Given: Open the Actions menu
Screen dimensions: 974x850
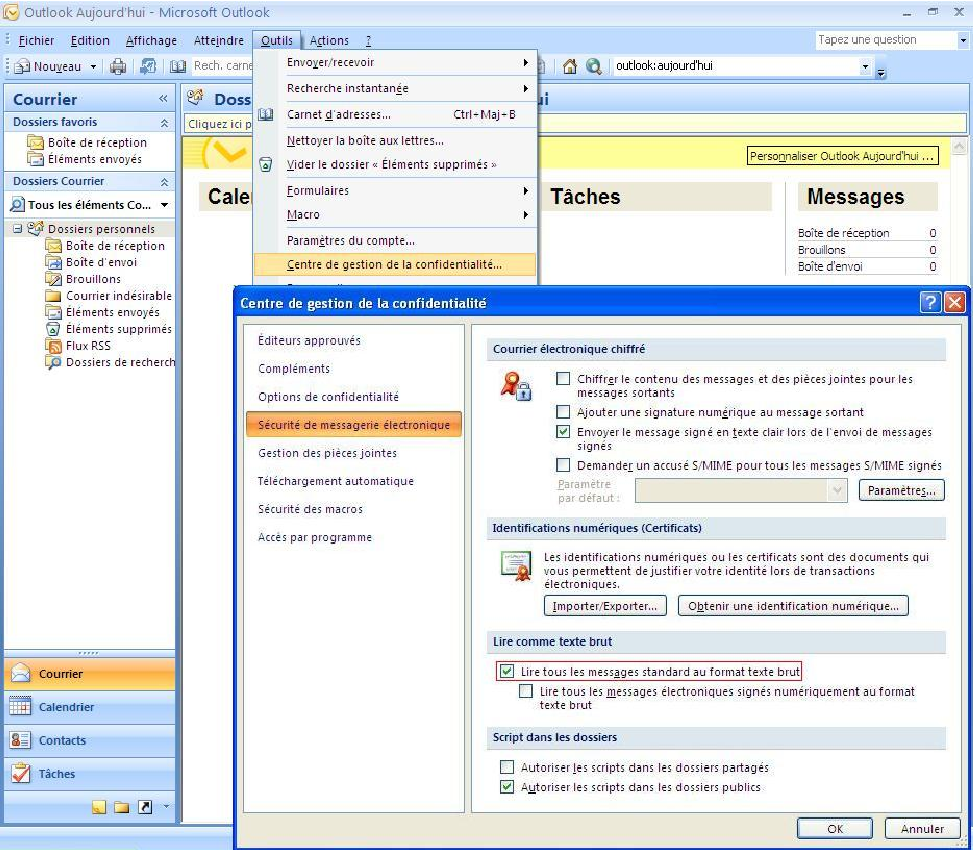Looking at the screenshot, I should [329, 41].
